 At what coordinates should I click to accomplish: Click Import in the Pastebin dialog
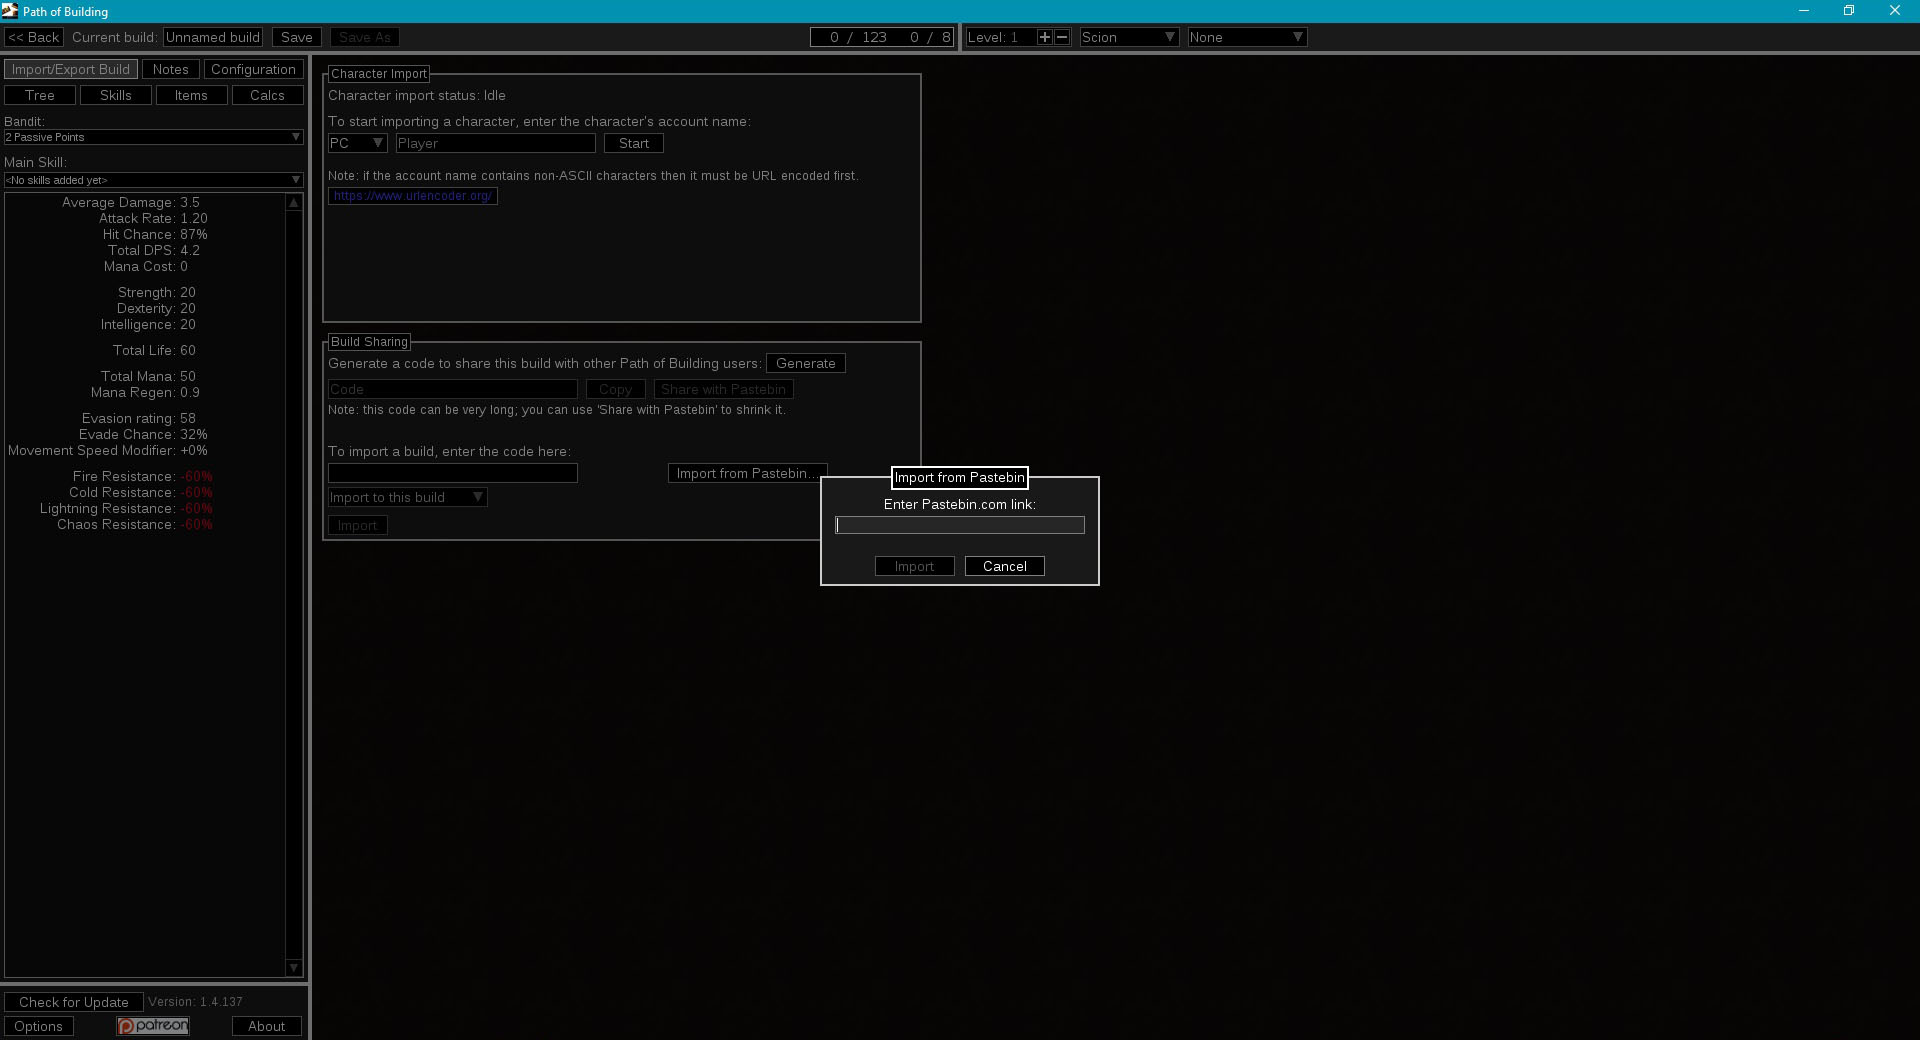[915, 566]
